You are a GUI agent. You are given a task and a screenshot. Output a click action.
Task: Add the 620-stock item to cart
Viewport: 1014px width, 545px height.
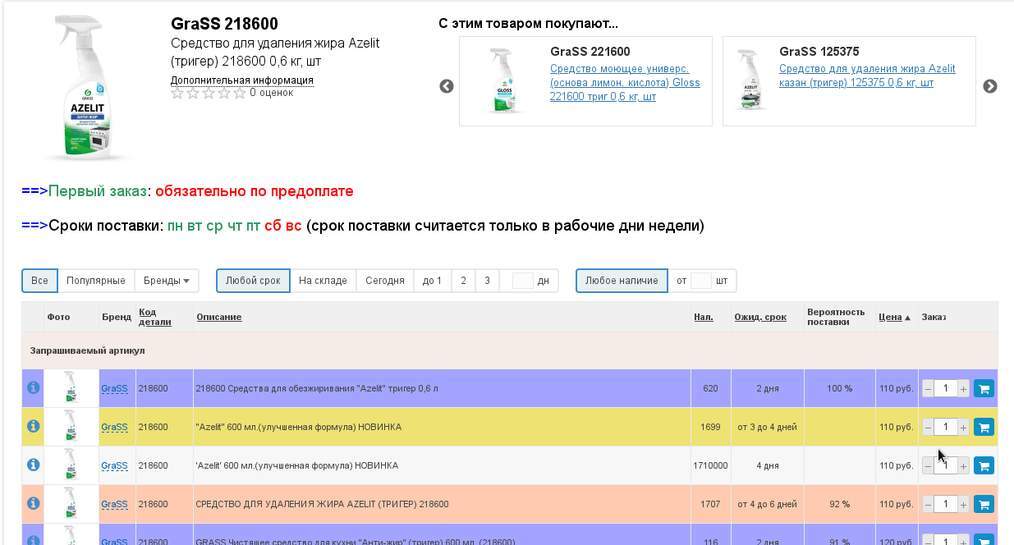pos(984,389)
